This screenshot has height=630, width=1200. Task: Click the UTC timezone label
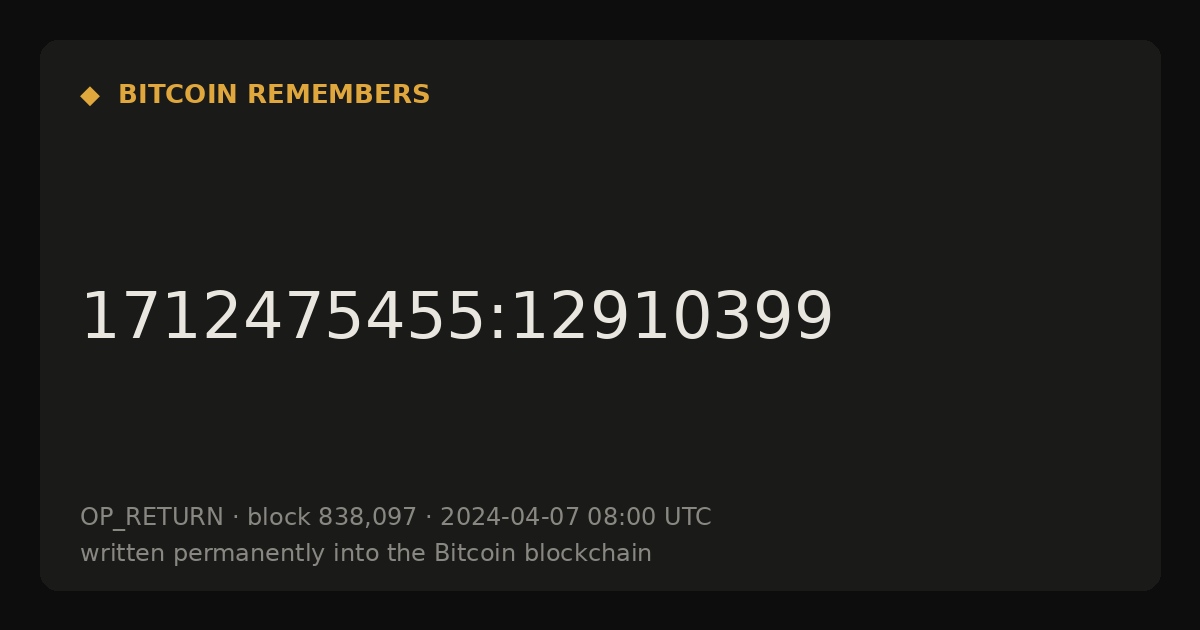click(x=688, y=517)
